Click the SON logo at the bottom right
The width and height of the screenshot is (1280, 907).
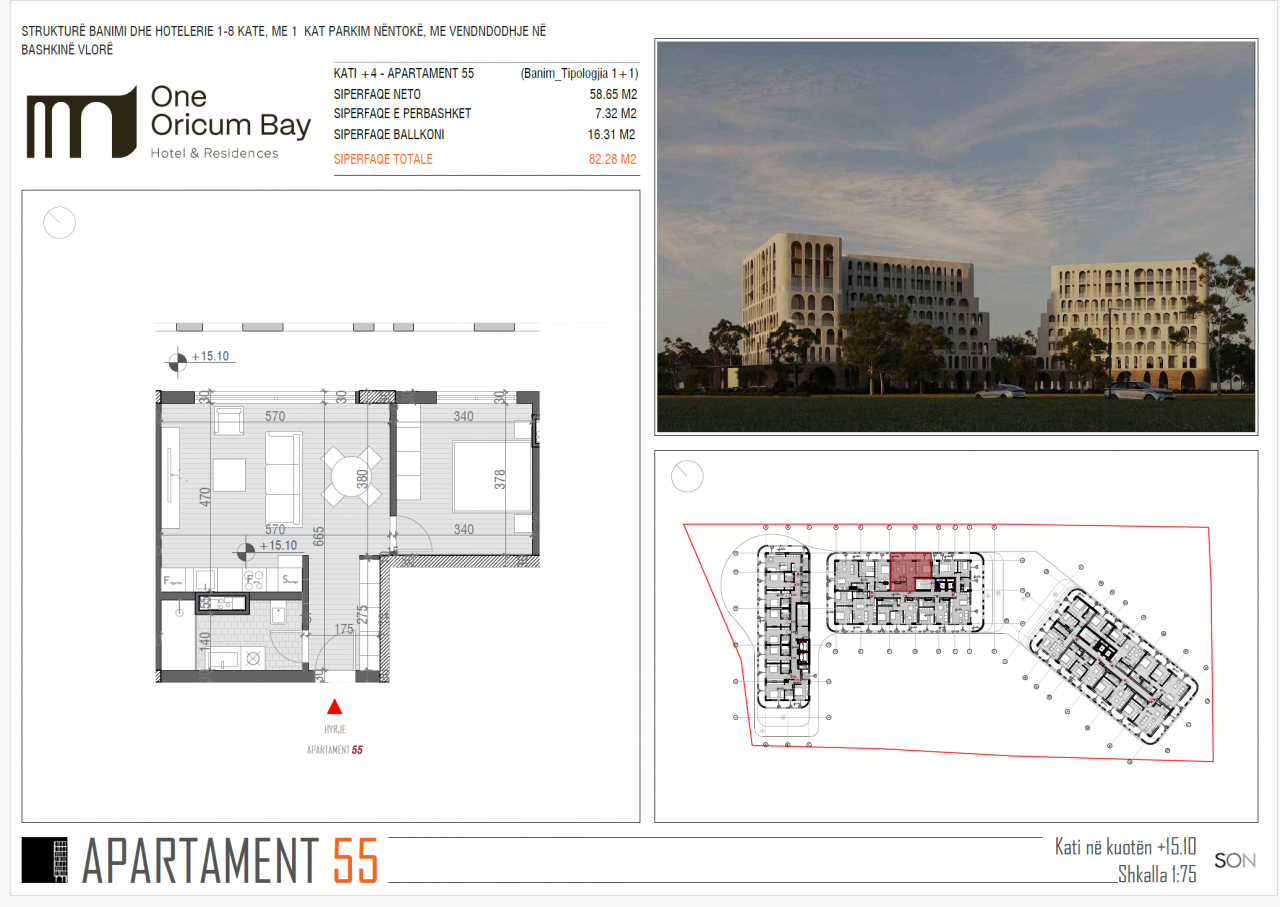pyautogui.click(x=1235, y=861)
